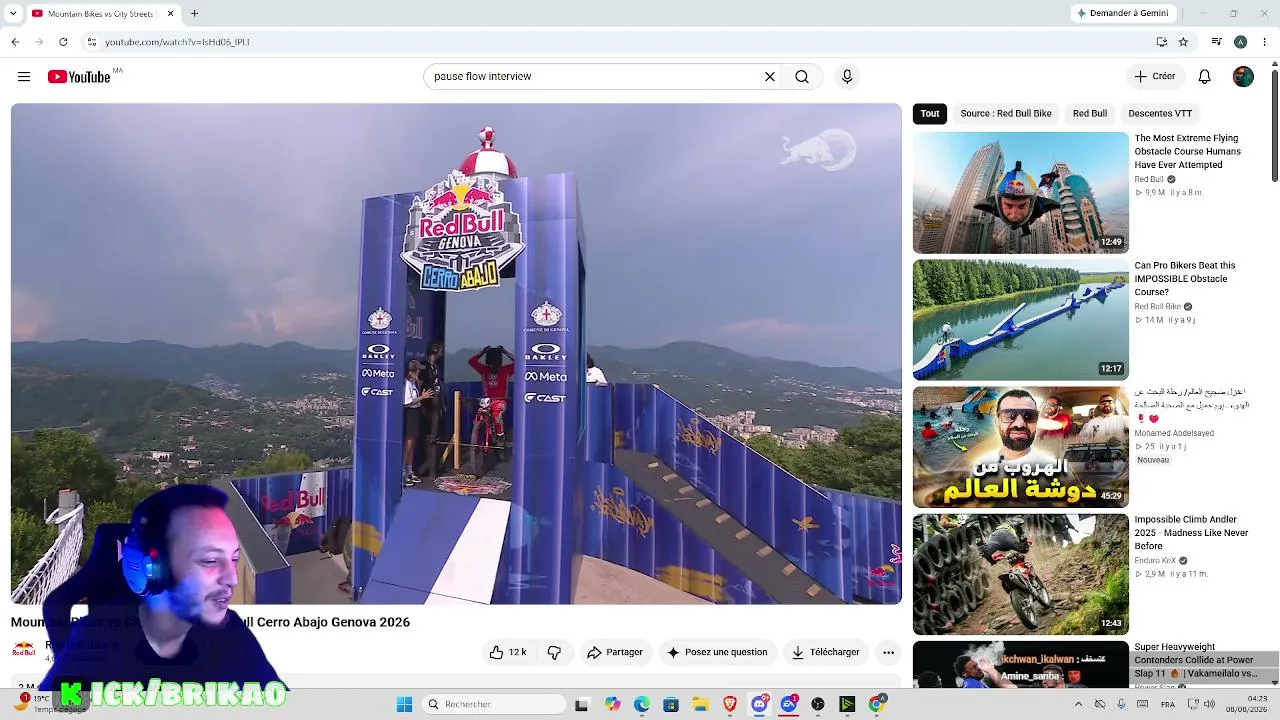Open the more actions ellipsis under video

tap(888, 652)
